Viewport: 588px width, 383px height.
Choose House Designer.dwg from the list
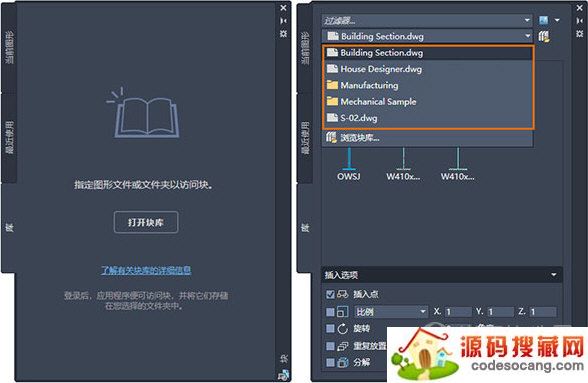428,69
